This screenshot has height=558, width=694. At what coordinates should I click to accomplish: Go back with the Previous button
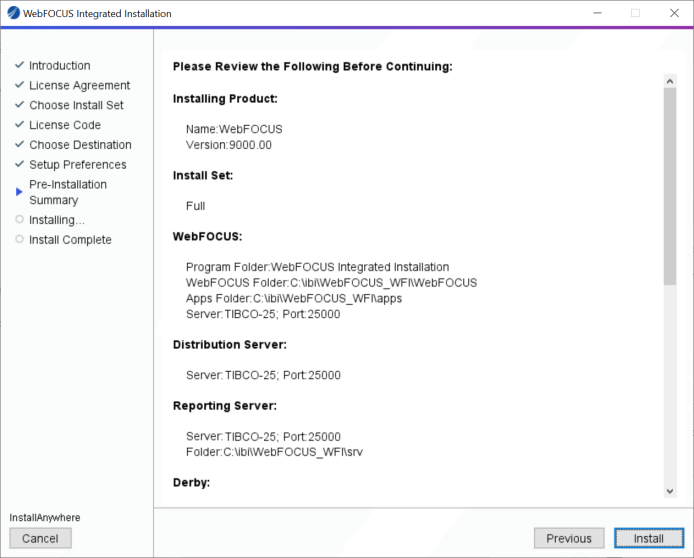(569, 538)
